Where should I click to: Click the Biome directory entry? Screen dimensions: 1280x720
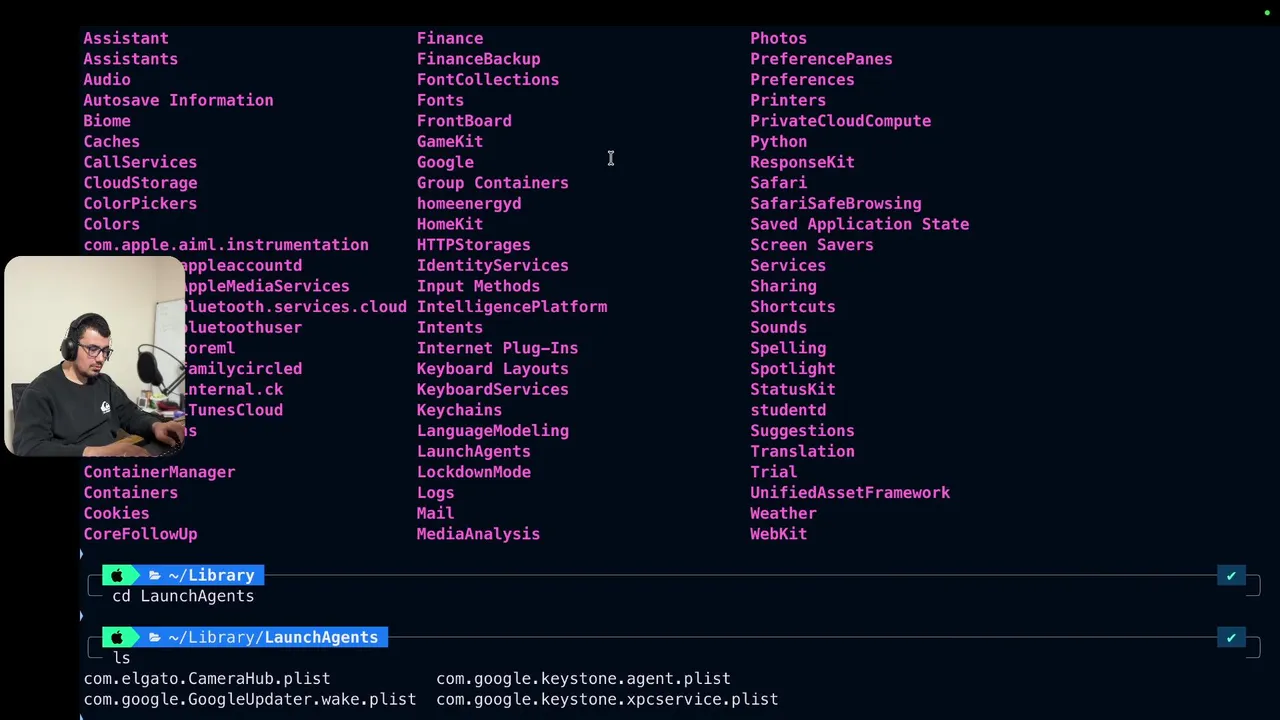click(107, 121)
